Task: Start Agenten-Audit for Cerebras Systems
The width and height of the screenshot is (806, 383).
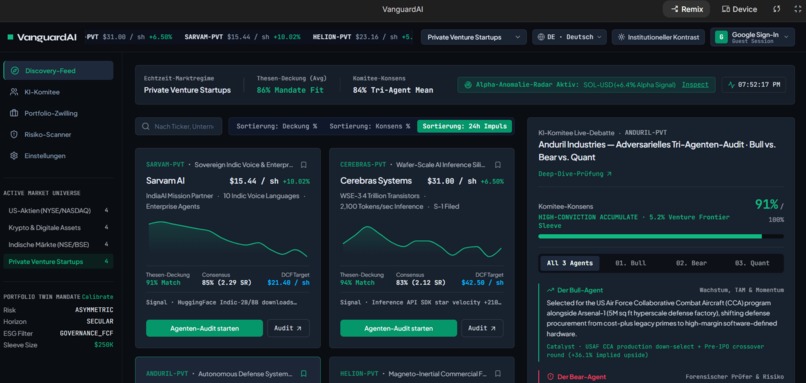Action: pyautogui.click(x=398, y=328)
